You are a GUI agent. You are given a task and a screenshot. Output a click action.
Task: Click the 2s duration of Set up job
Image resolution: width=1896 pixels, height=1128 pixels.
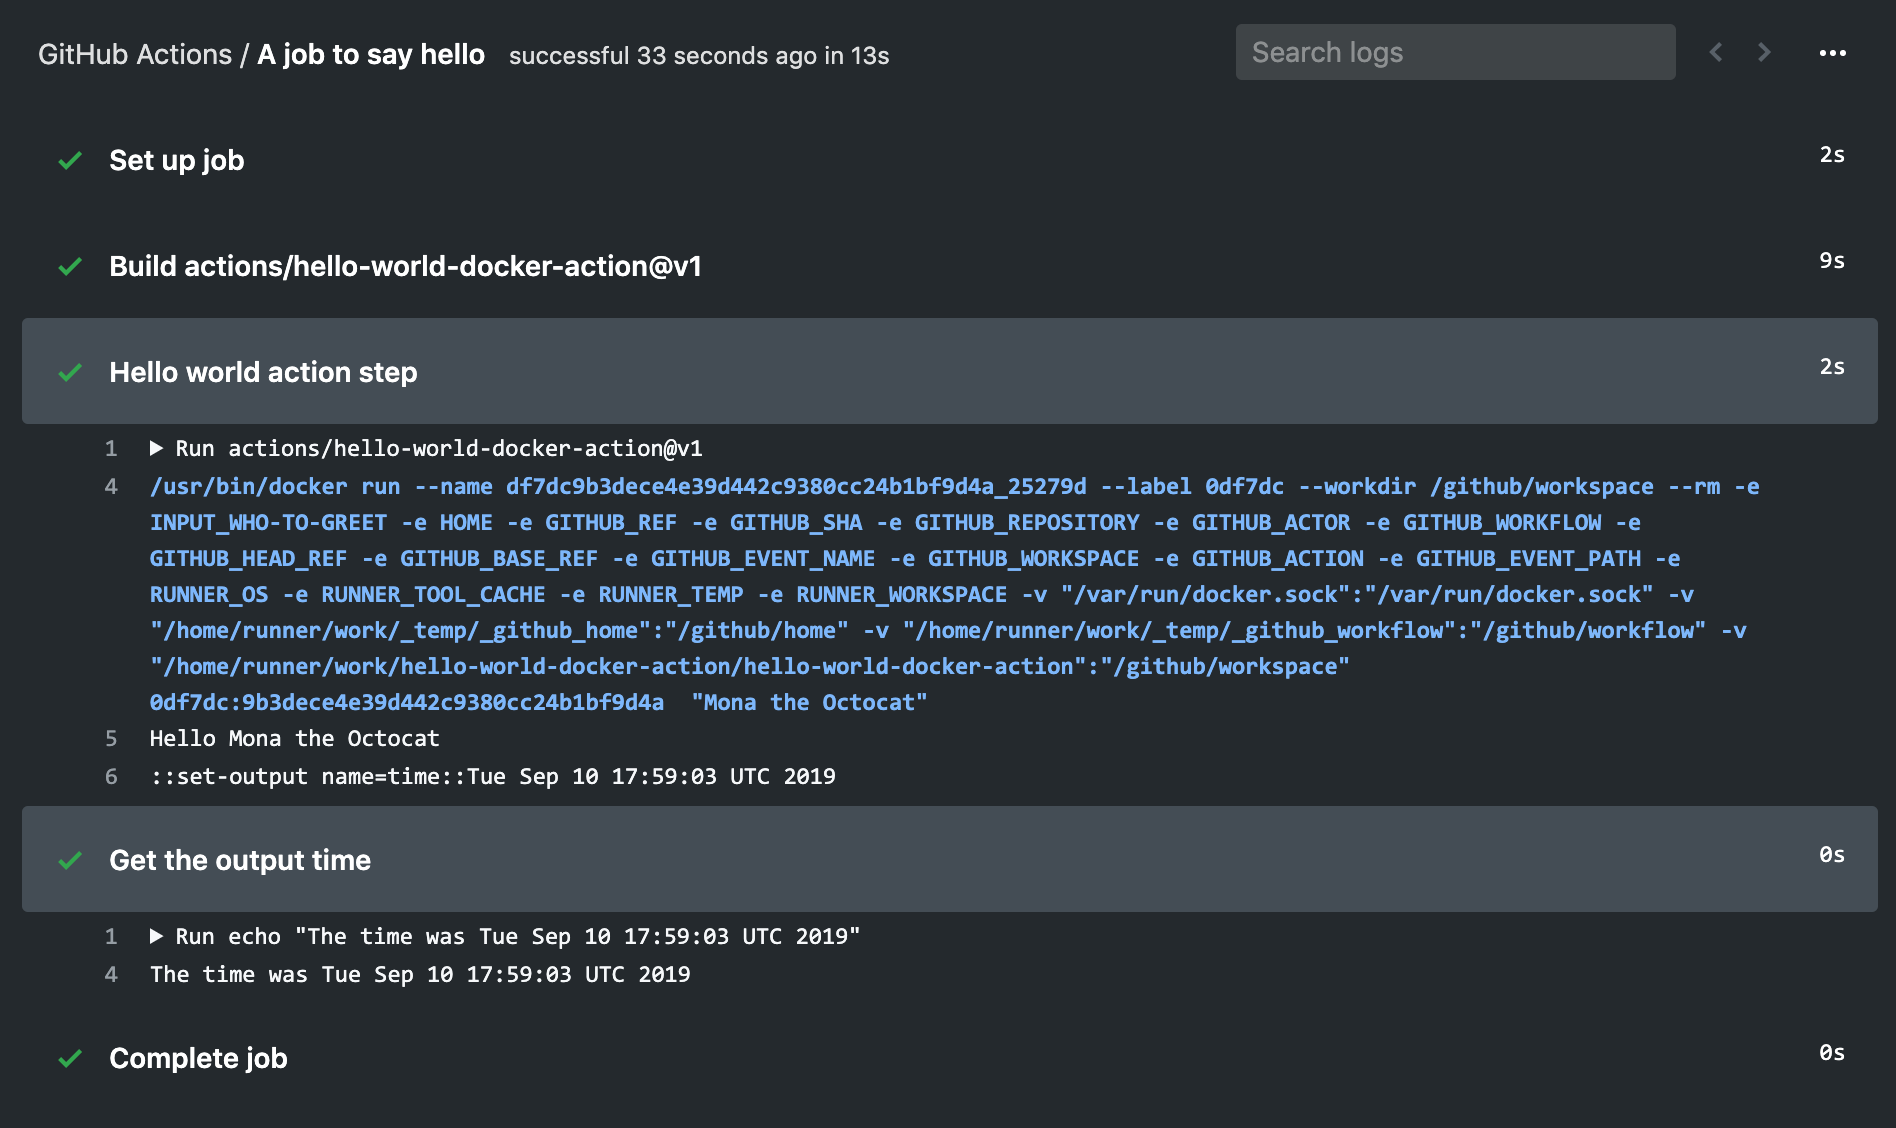(1832, 154)
